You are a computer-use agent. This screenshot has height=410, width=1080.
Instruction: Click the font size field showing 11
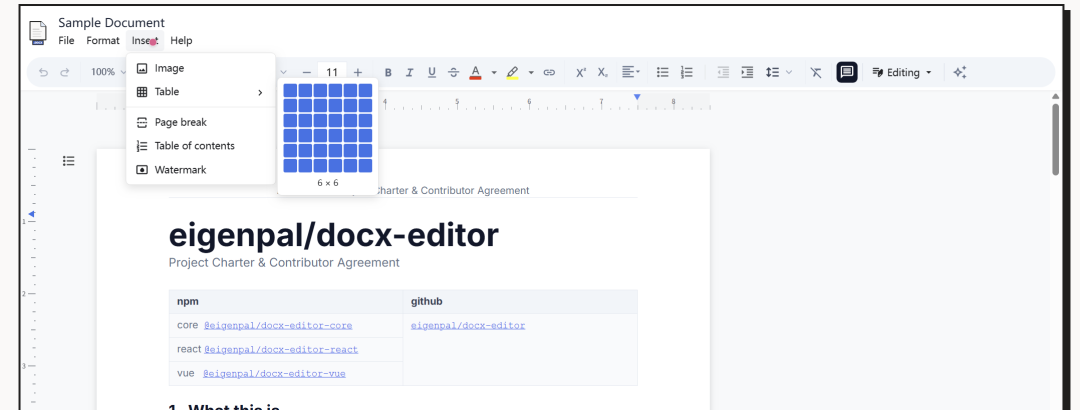[x=332, y=72]
